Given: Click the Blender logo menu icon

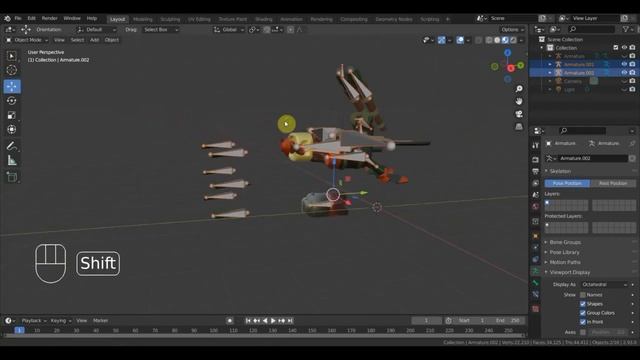Looking at the screenshot, I should [7, 18].
